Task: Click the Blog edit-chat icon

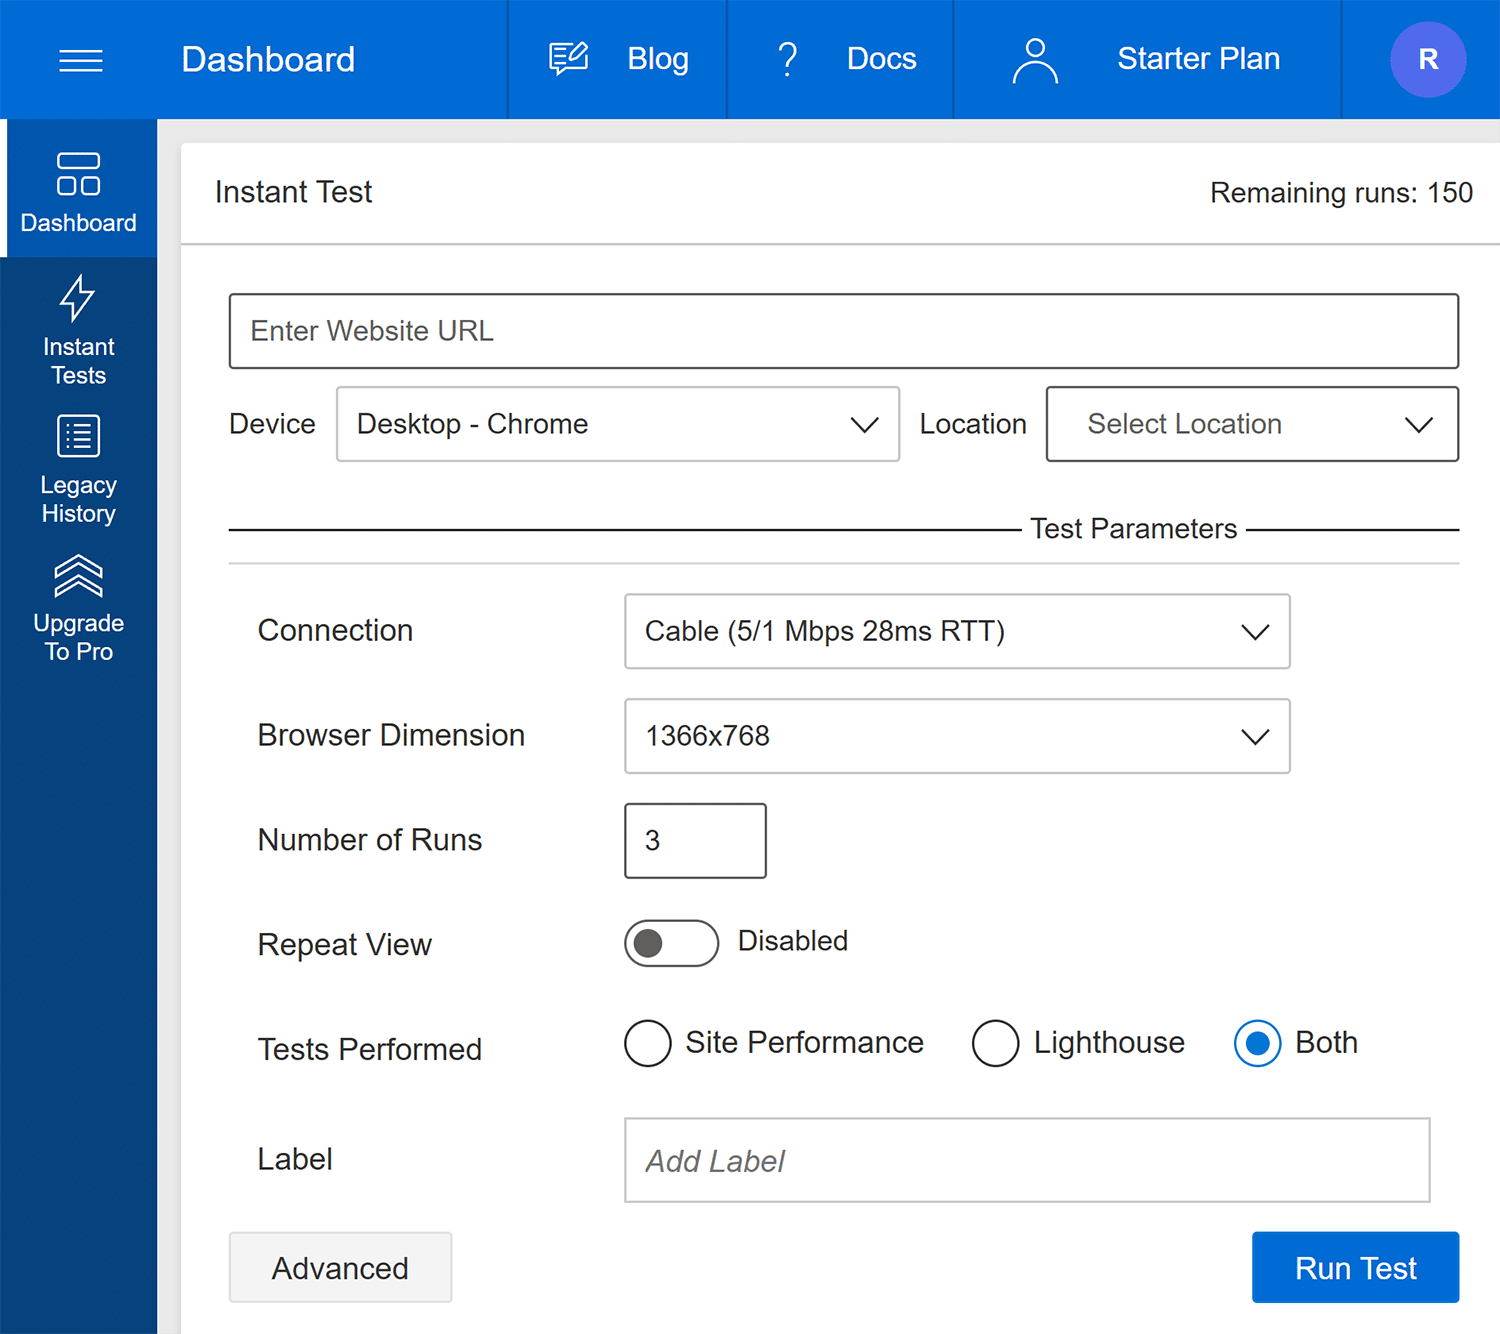Action: (569, 59)
